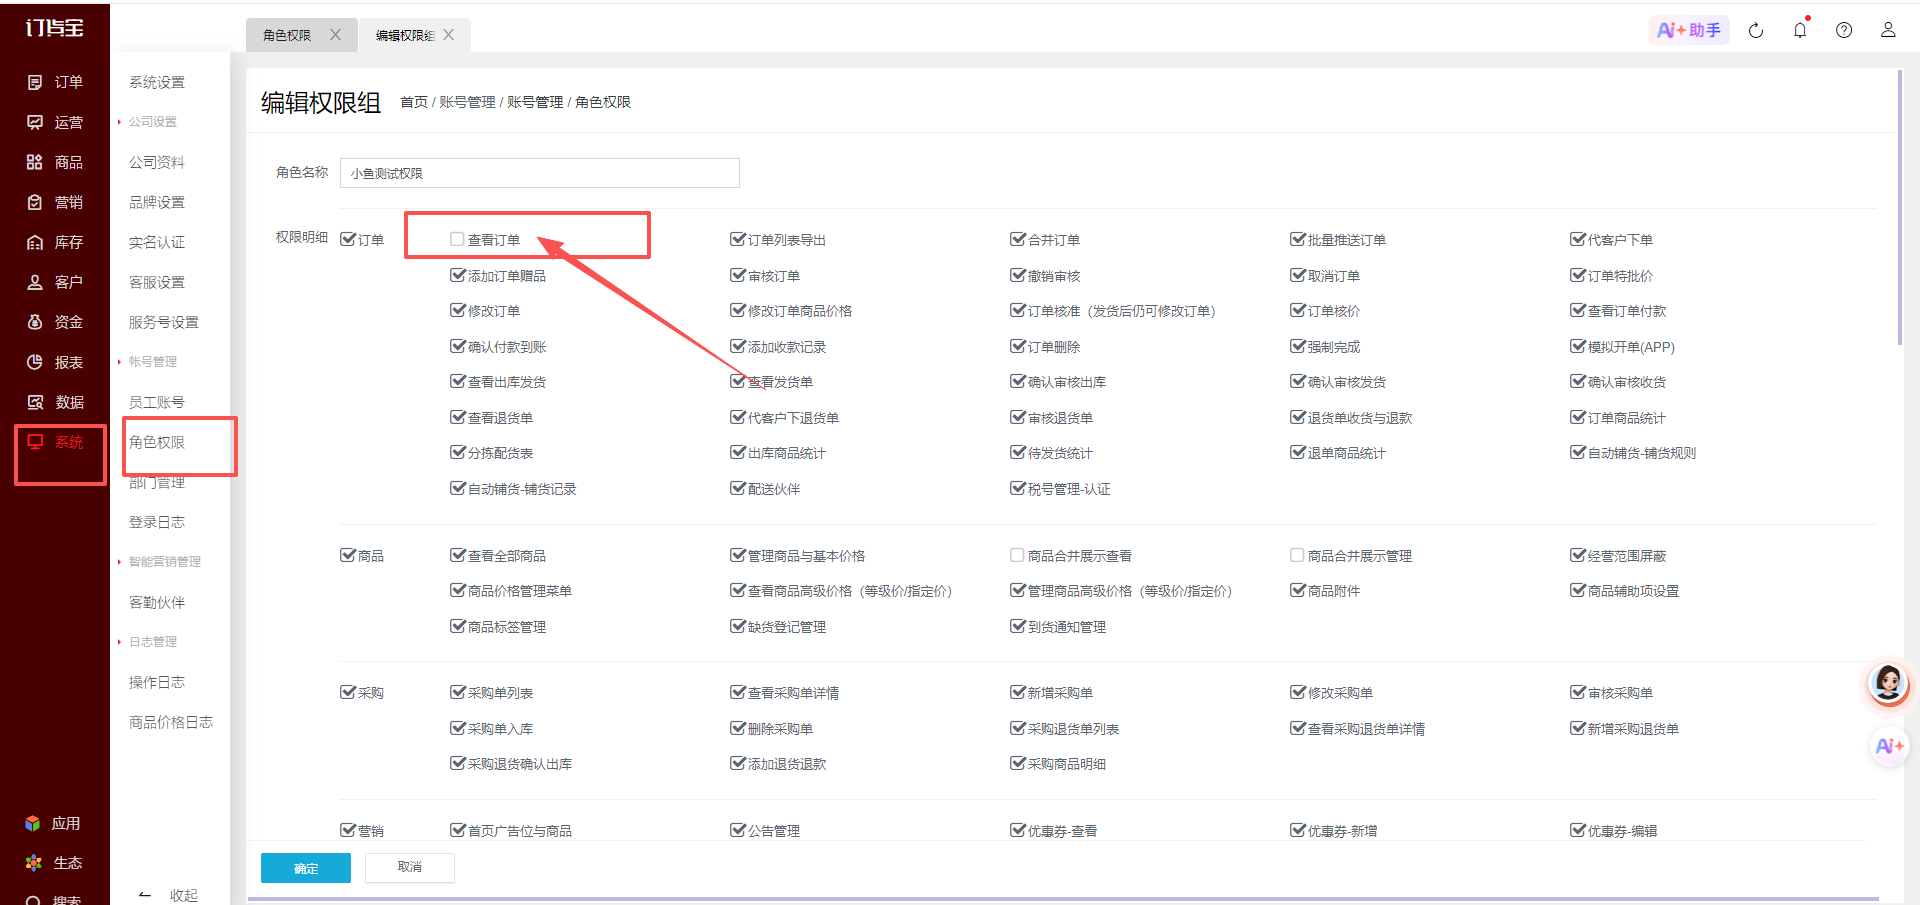The width and height of the screenshot is (1920, 905).
Task: Open the 营销 marketing sidebar icon
Action: pyautogui.click(x=35, y=202)
